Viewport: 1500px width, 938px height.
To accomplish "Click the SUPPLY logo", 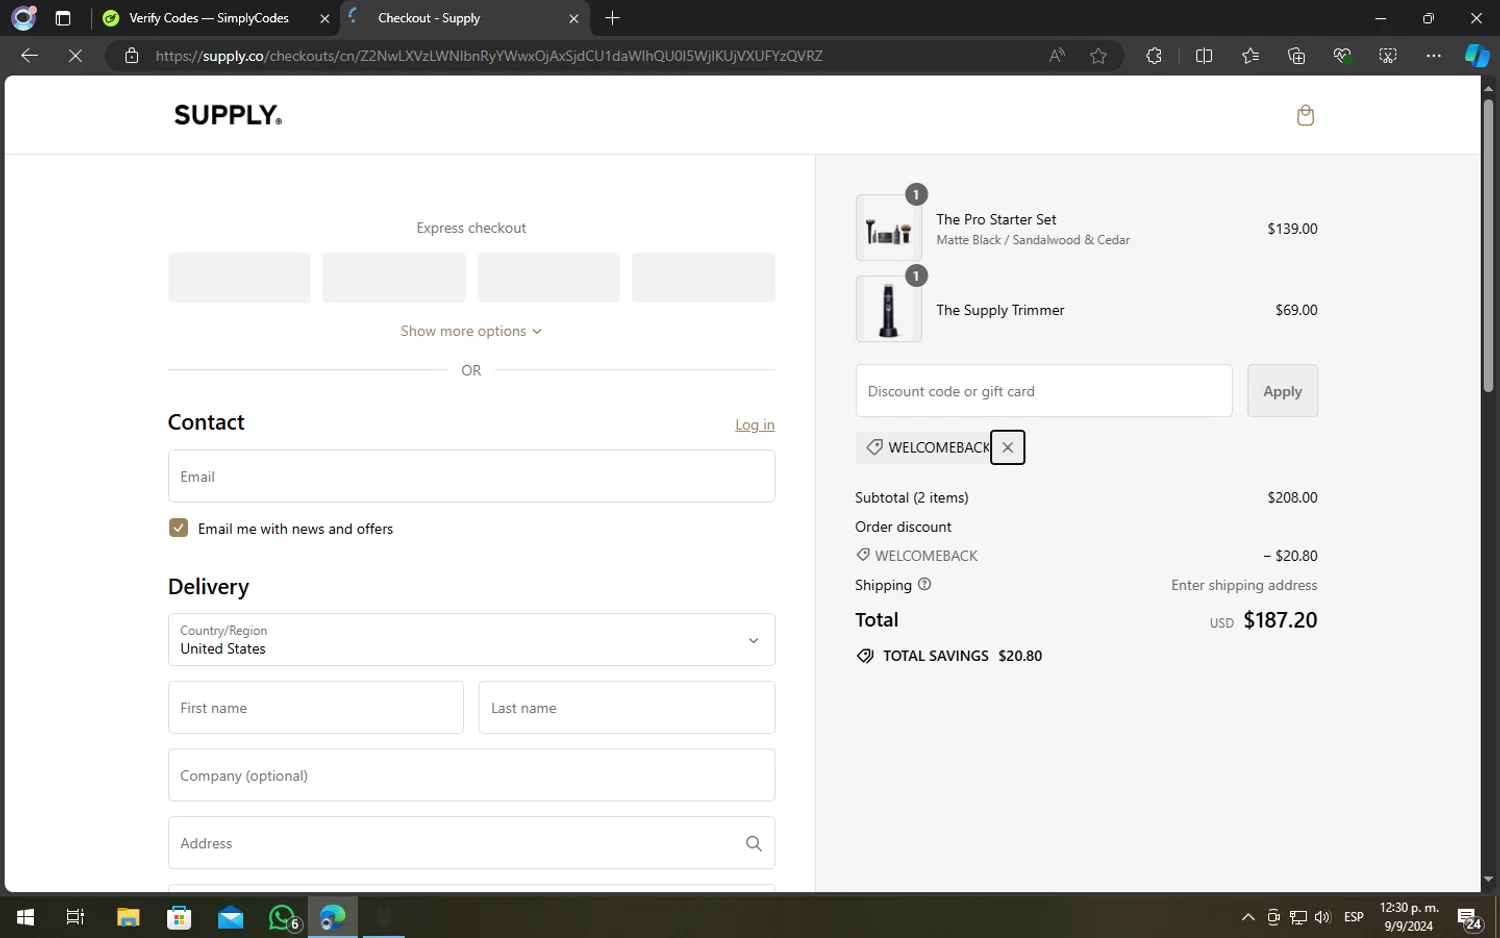I will pos(228,115).
